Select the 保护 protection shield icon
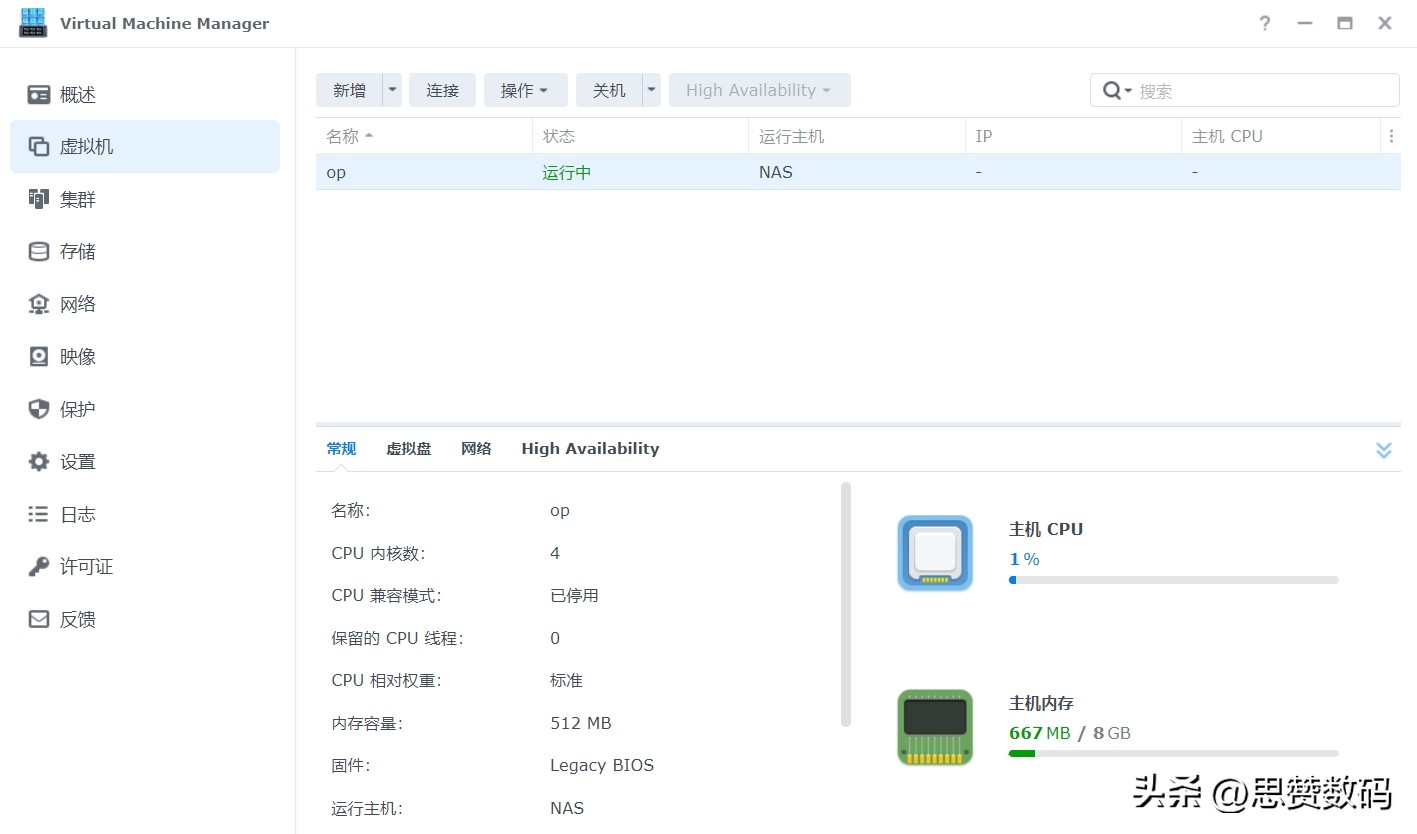 (x=39, y=409)
